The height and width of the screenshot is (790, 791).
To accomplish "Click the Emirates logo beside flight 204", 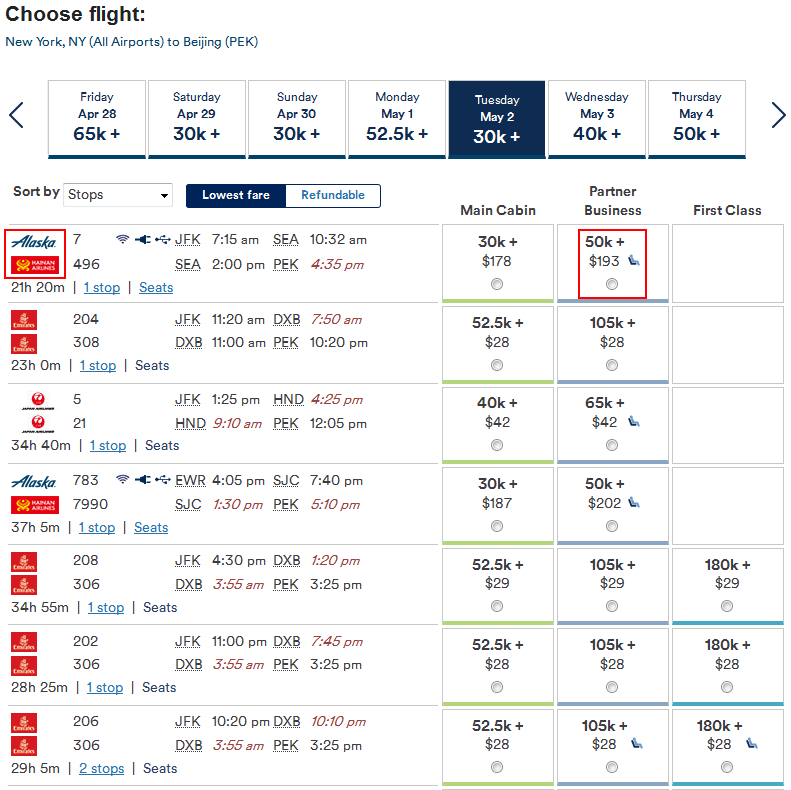I will (24, 320).
